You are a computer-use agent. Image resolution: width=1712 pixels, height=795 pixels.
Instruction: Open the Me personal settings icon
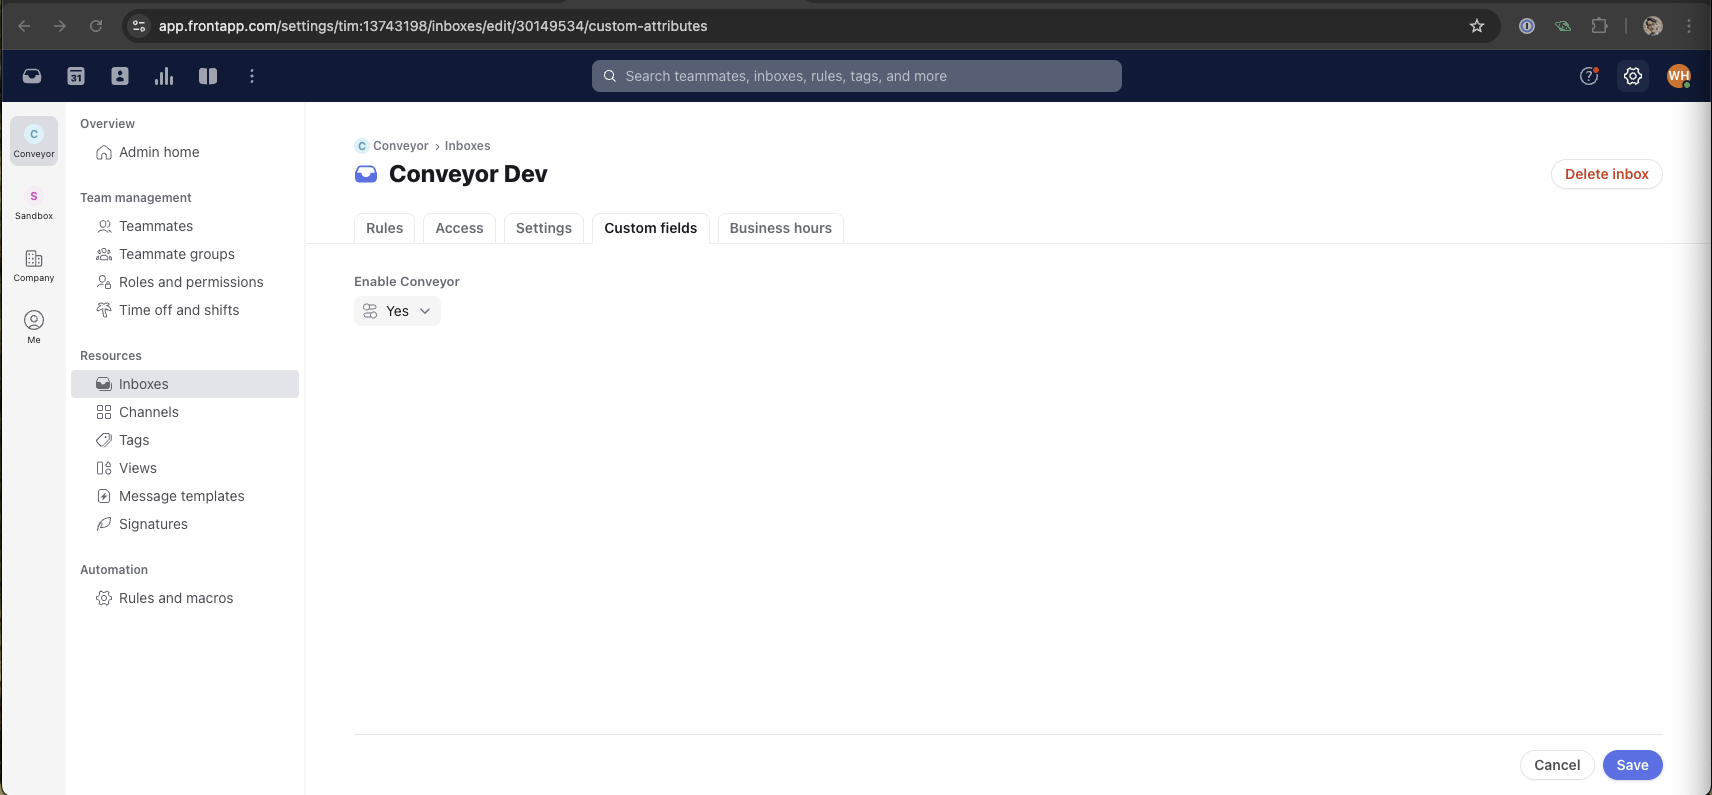point(34,326)
